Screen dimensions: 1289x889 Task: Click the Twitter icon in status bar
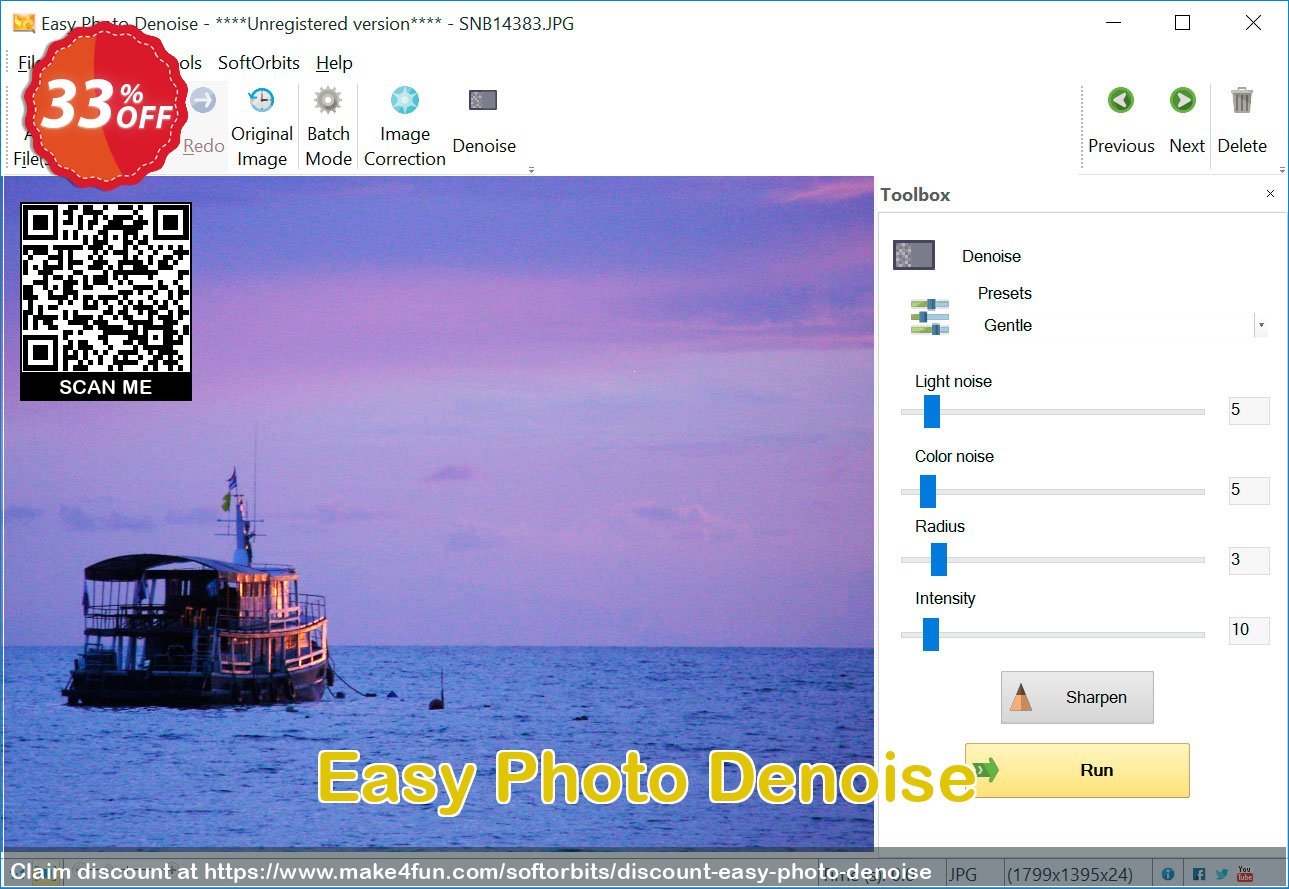tap(1222, 873)
